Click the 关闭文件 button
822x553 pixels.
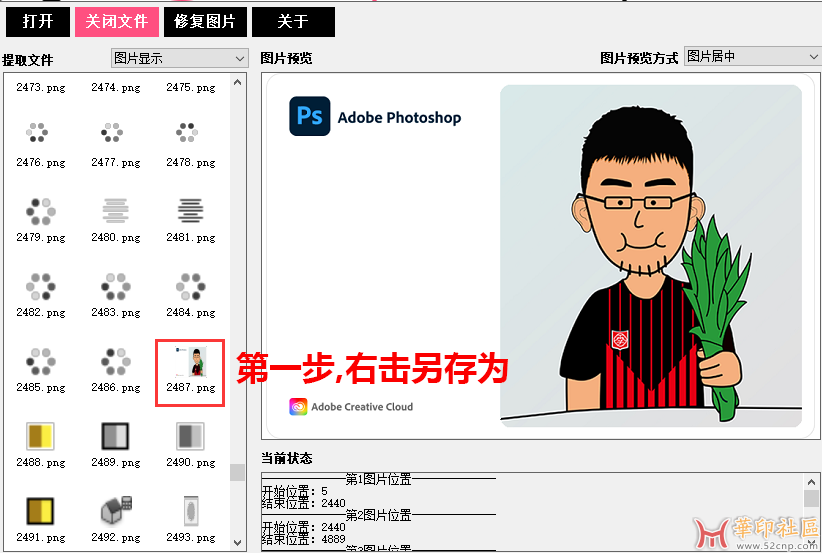(x=117, y=21)
